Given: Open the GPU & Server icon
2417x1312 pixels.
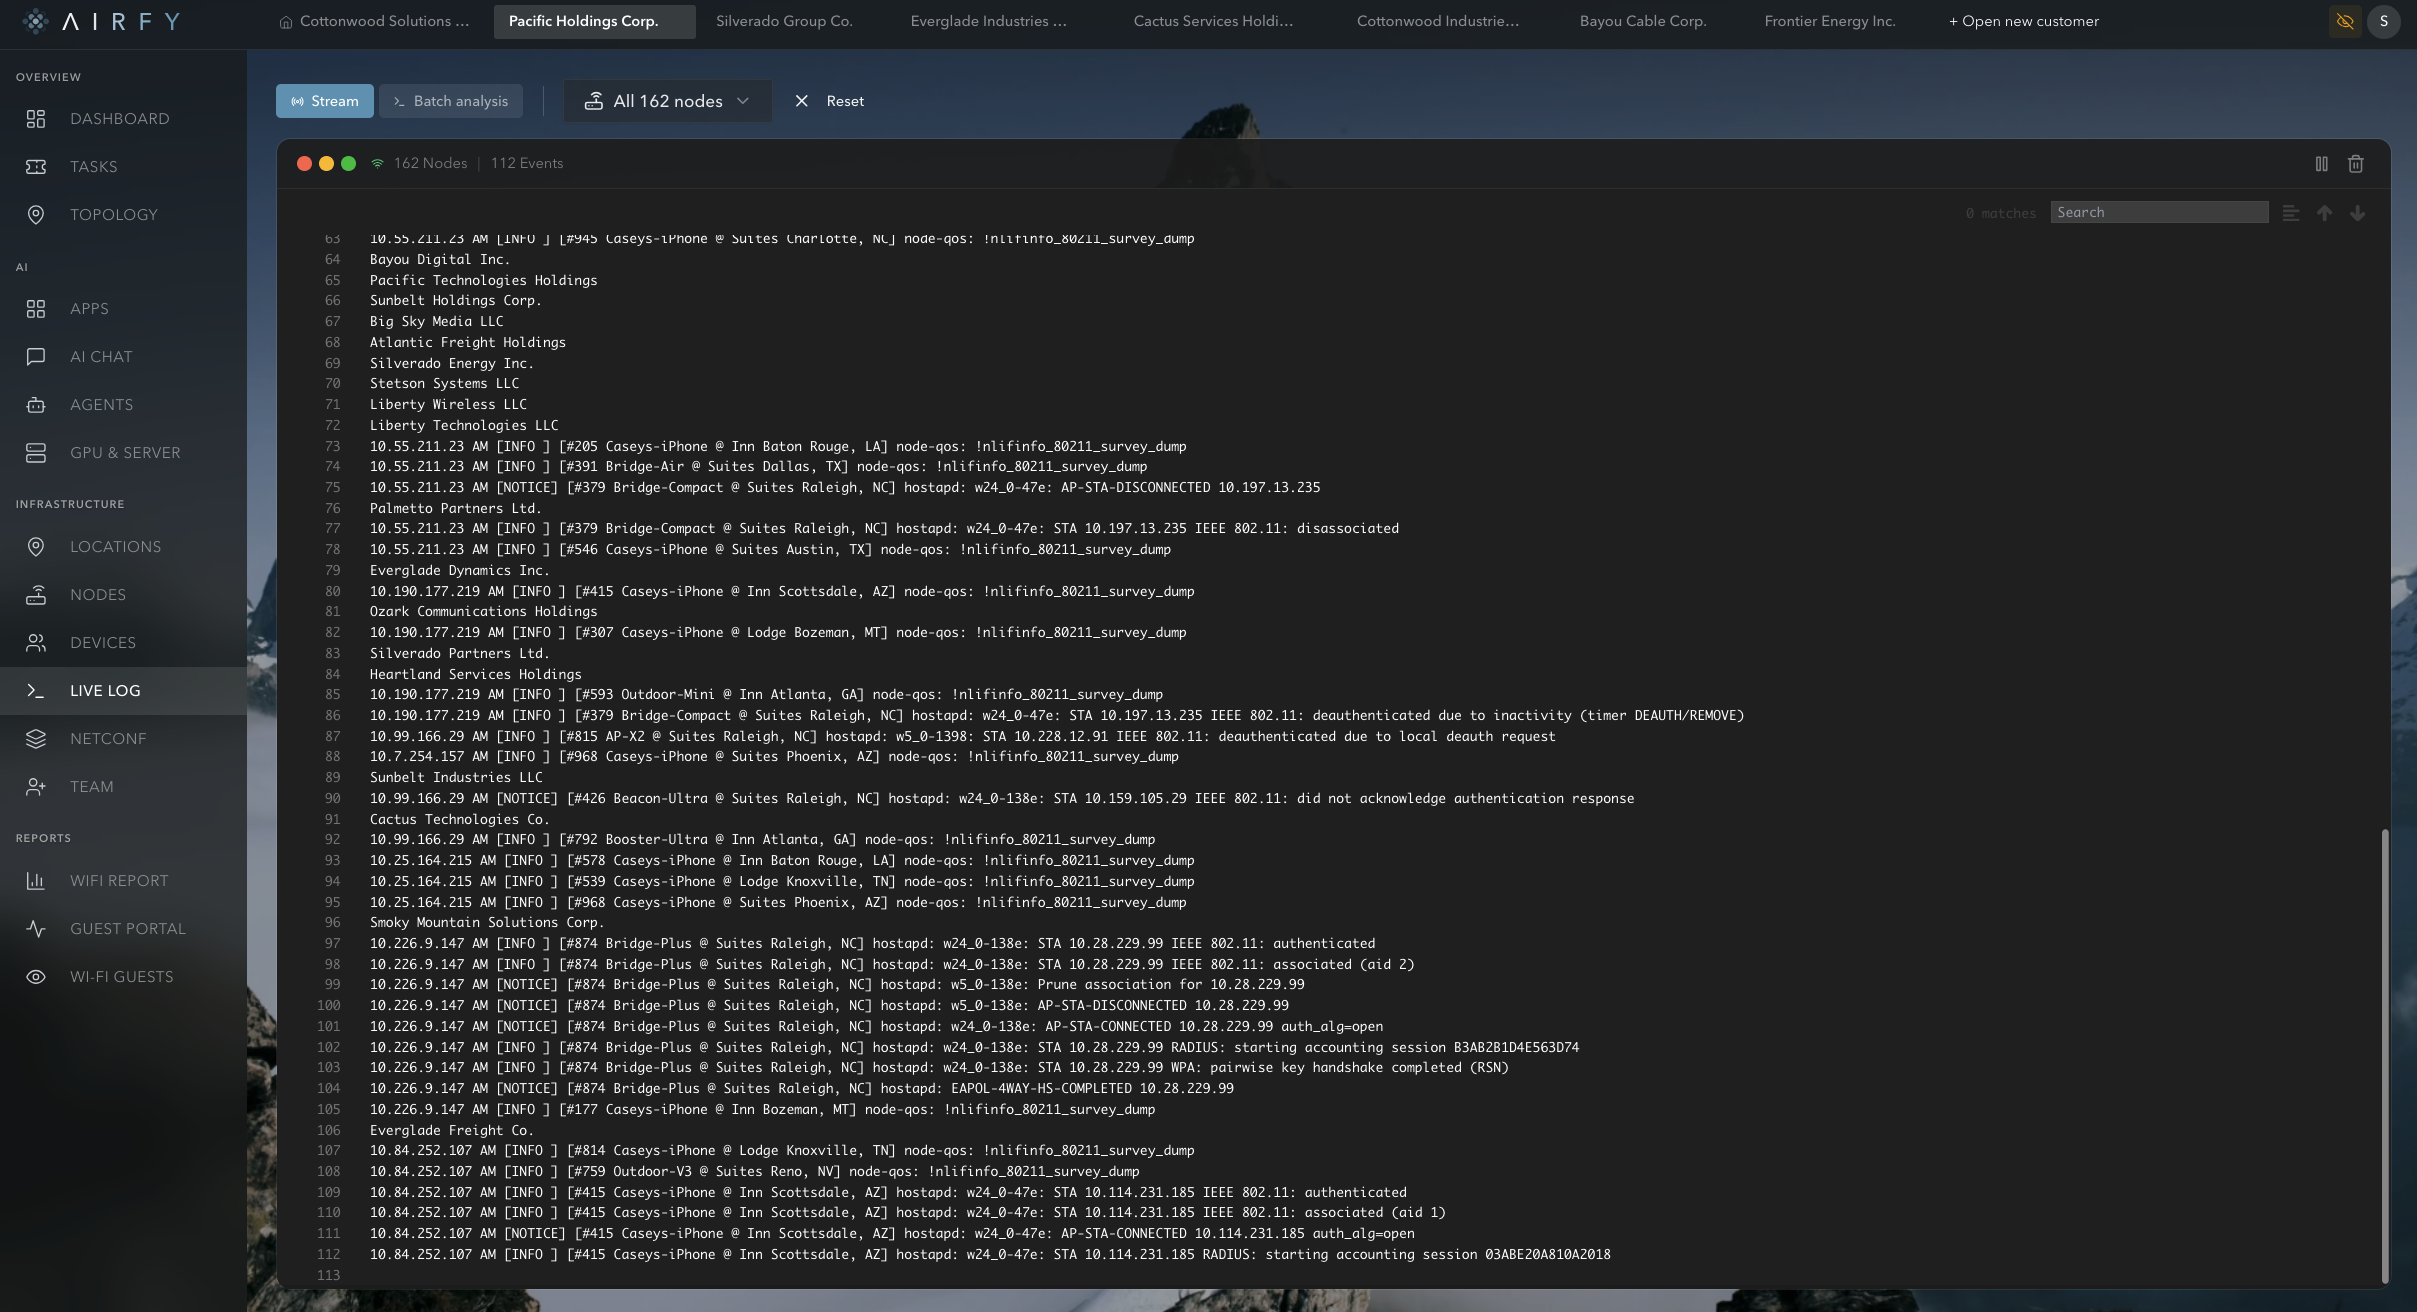Looking at the screenshot, I should (x=36, y=453).
